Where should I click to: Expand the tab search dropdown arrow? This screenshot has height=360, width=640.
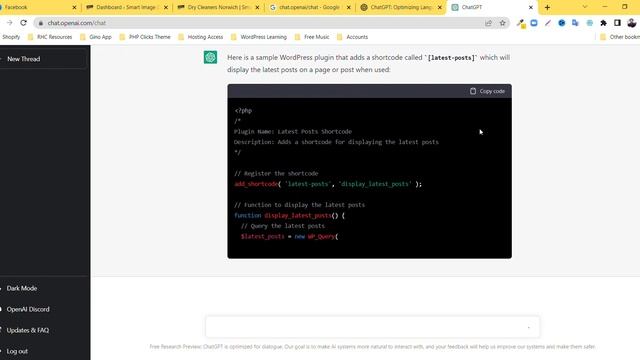click(x=584, y=7)
